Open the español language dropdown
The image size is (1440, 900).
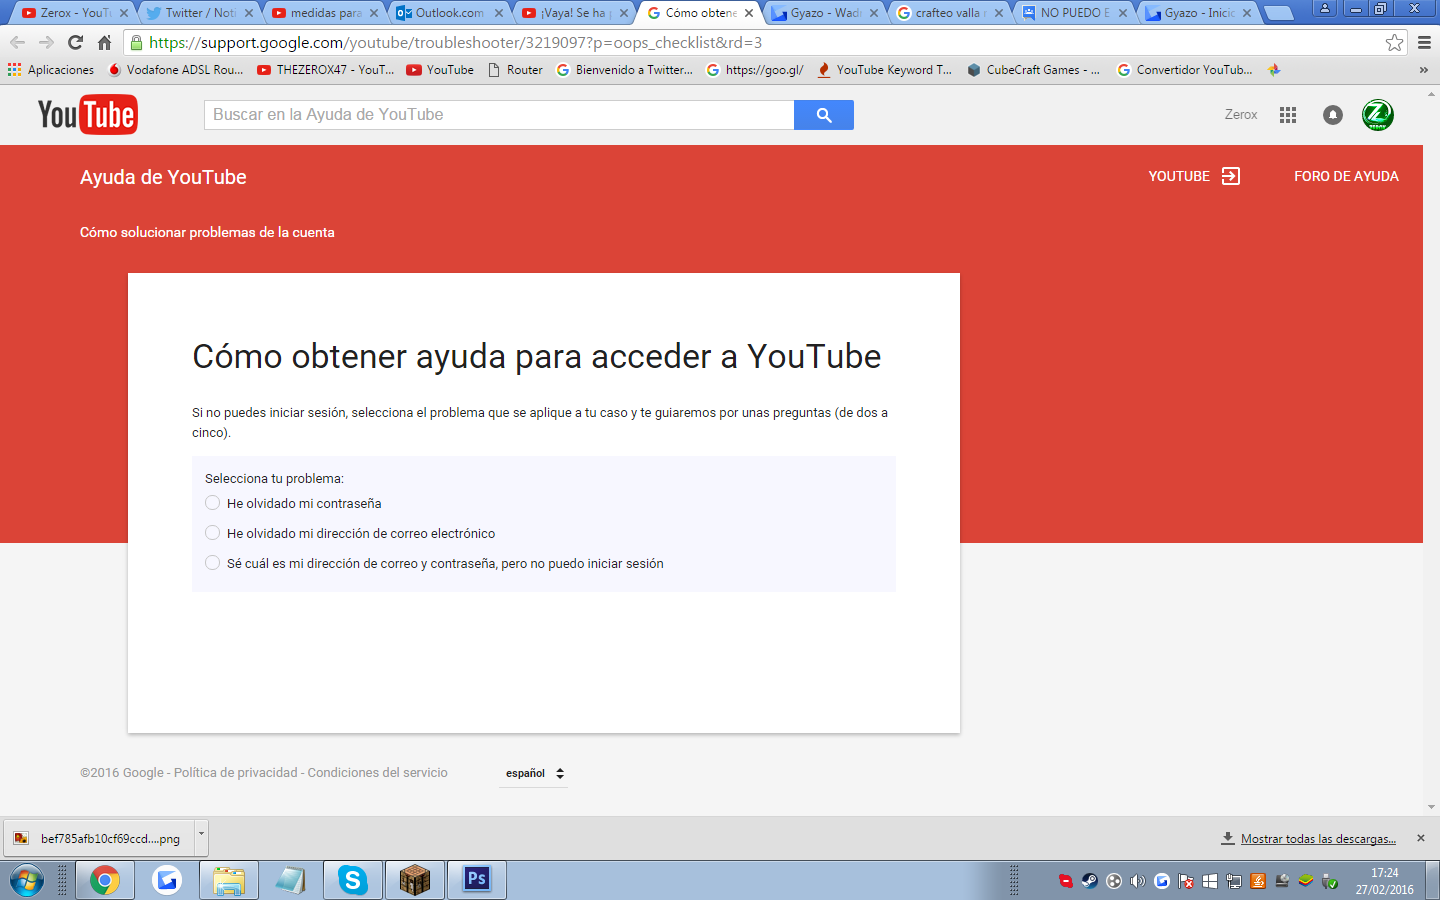pos(535,773)
